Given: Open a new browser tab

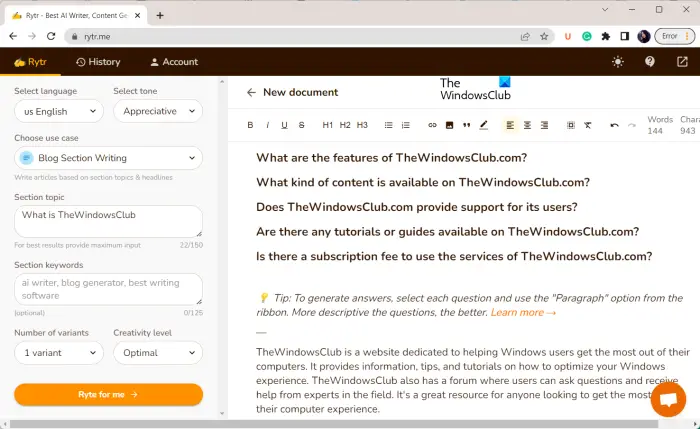Looking at the screenshot, I should click(160, 16).
